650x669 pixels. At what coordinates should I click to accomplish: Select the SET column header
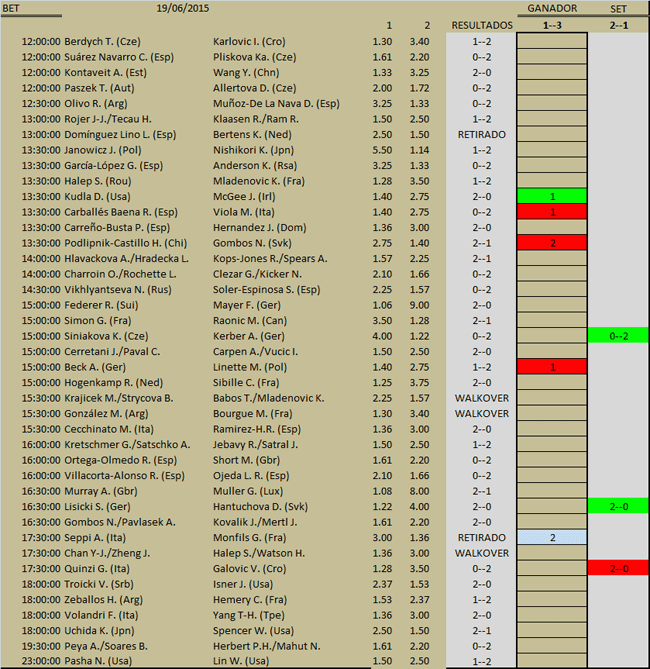pyautogui.click(x=618, y=9)
